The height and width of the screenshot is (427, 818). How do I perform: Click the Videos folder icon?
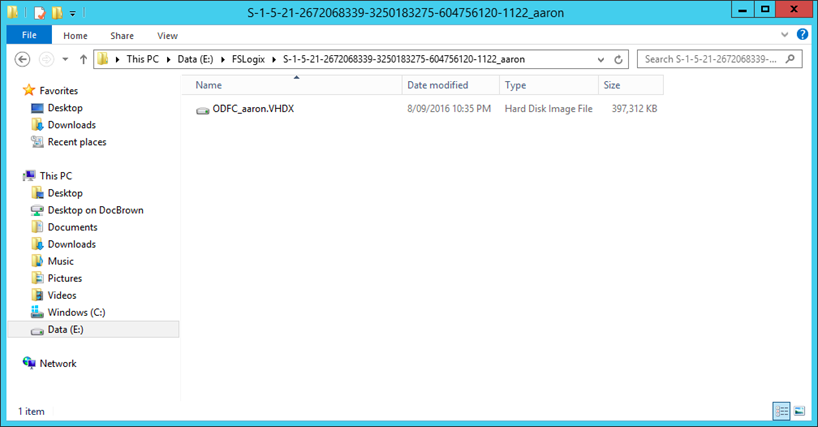tap(37, 295)
